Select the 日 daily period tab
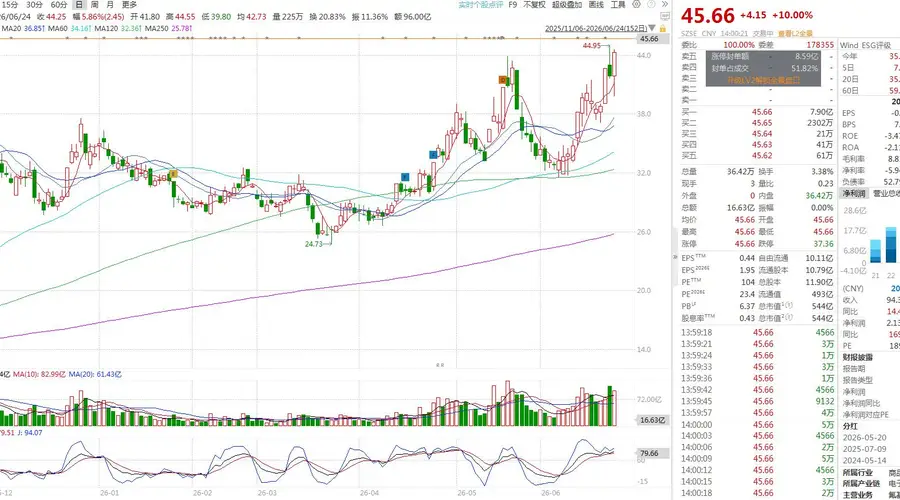 pos(79,5)
